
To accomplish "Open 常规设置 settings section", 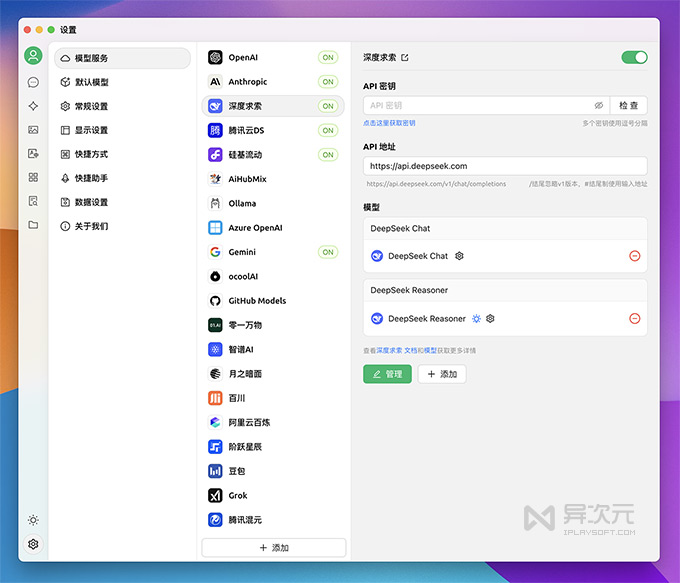I will (122, 106).
